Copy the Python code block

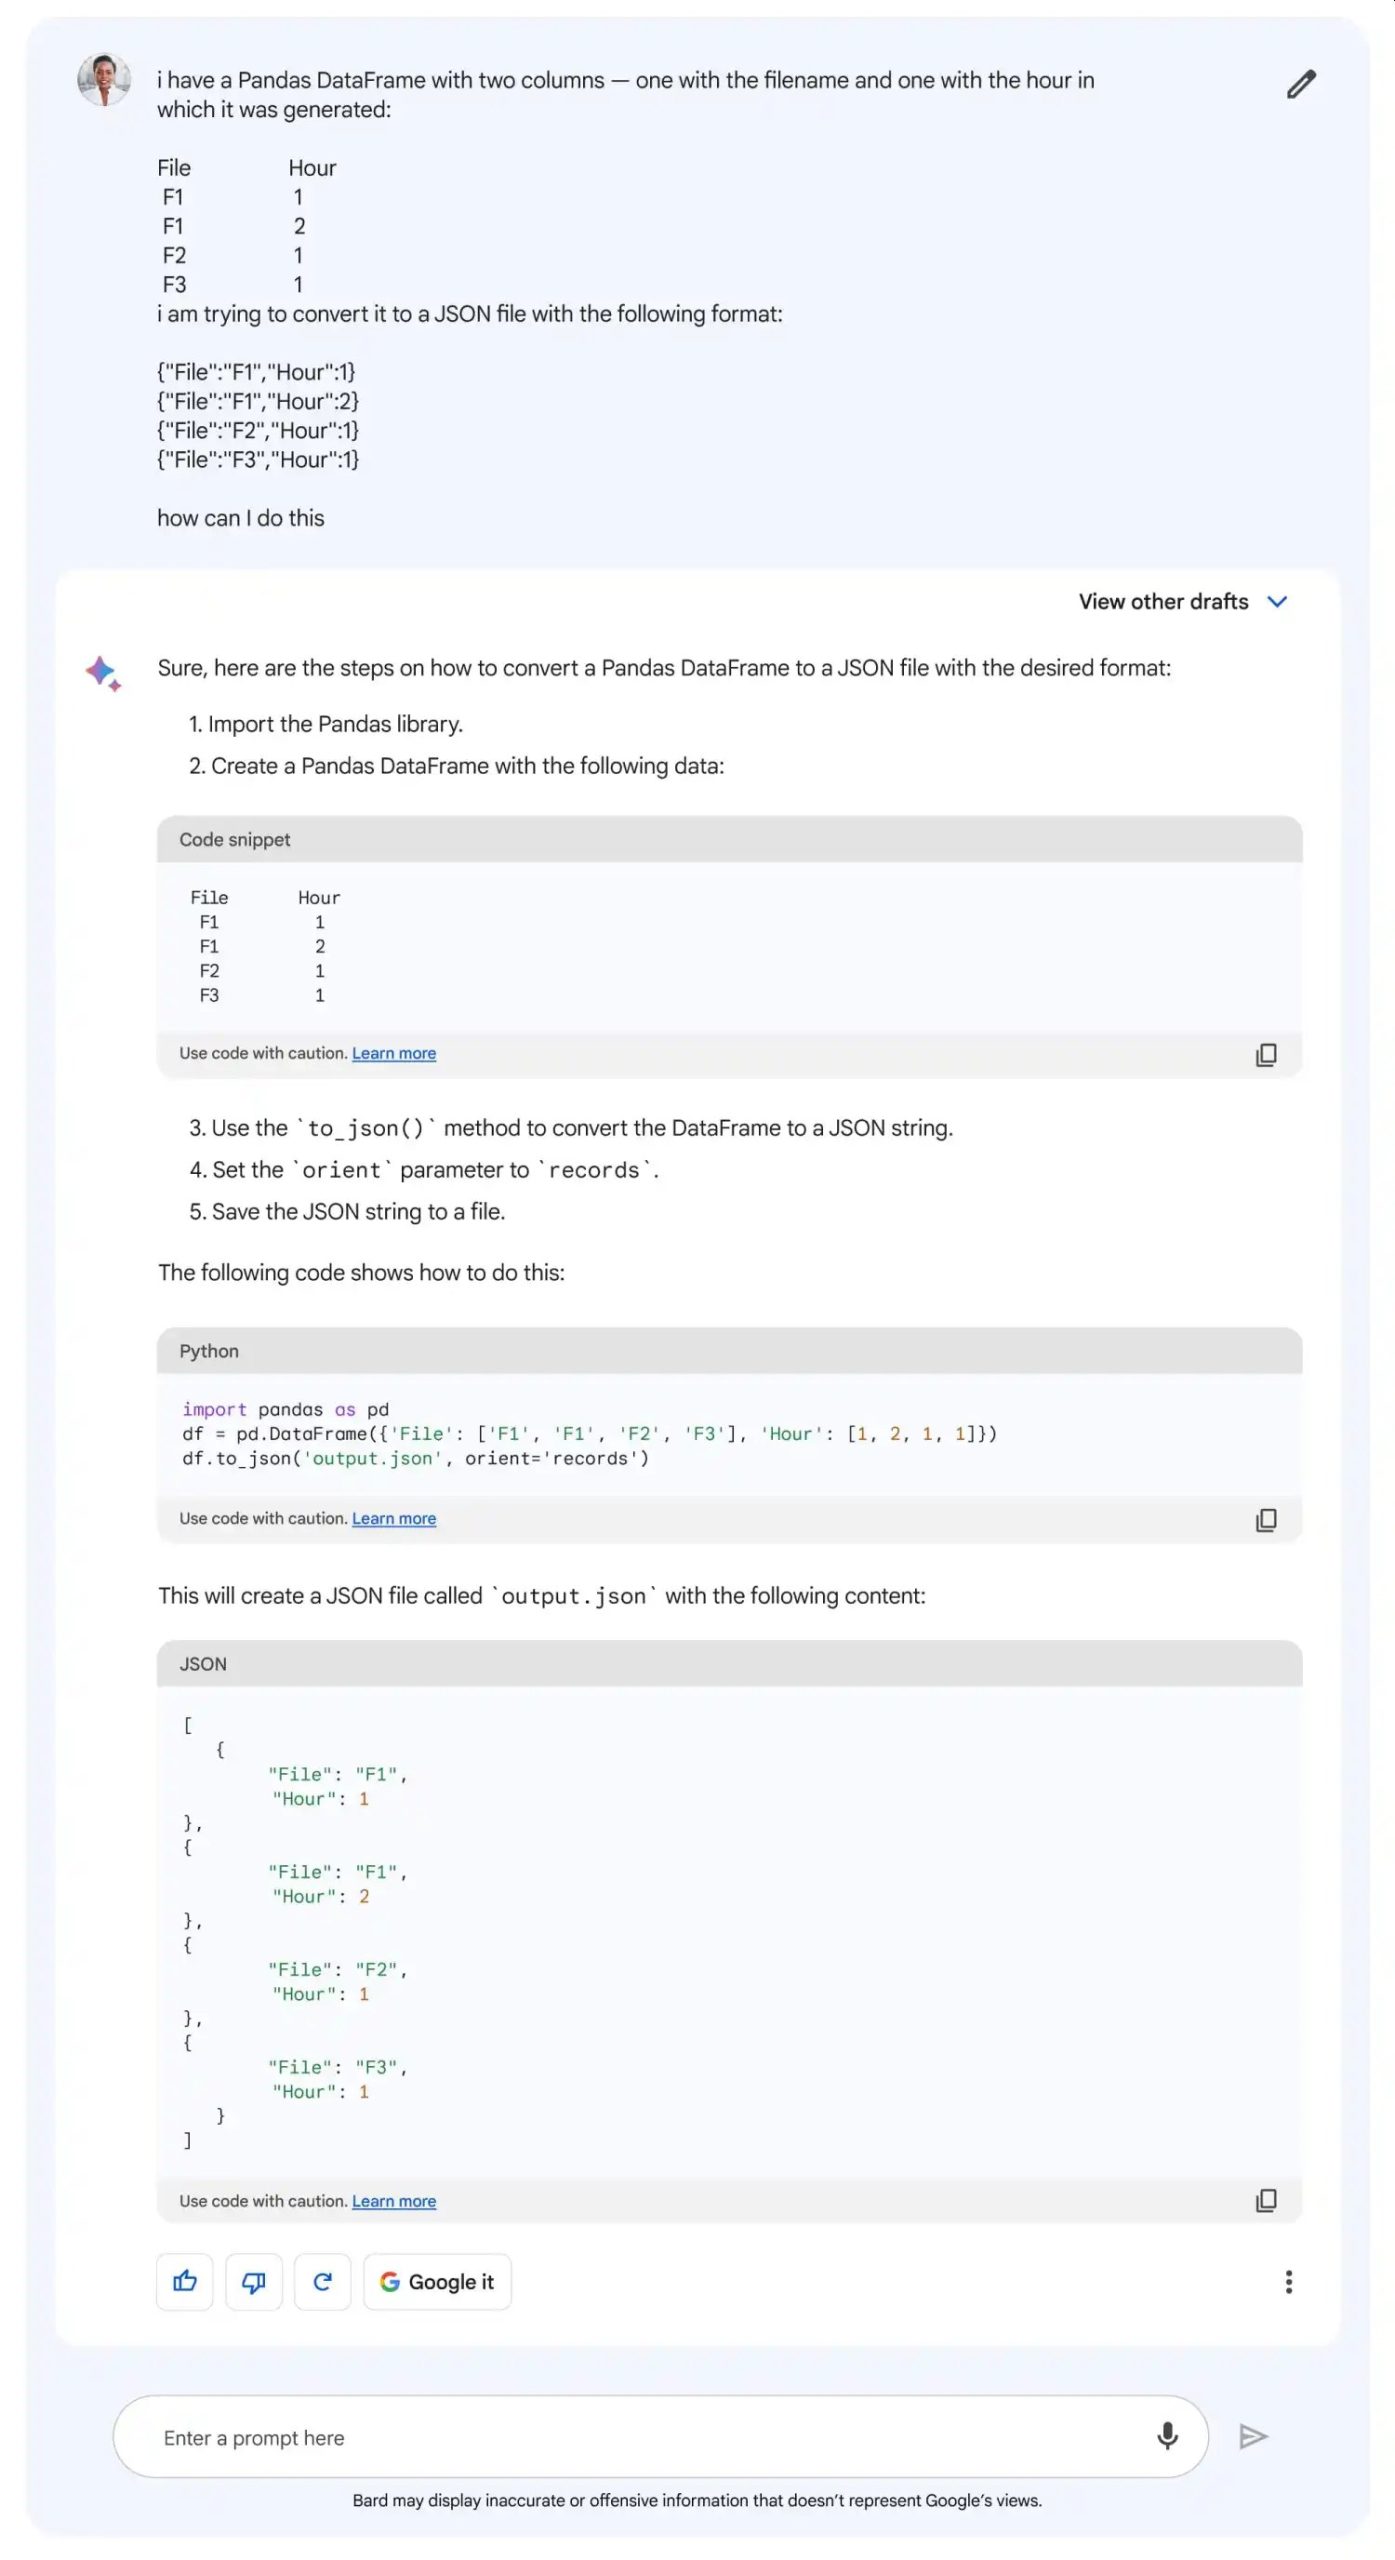(1266, 1520)
